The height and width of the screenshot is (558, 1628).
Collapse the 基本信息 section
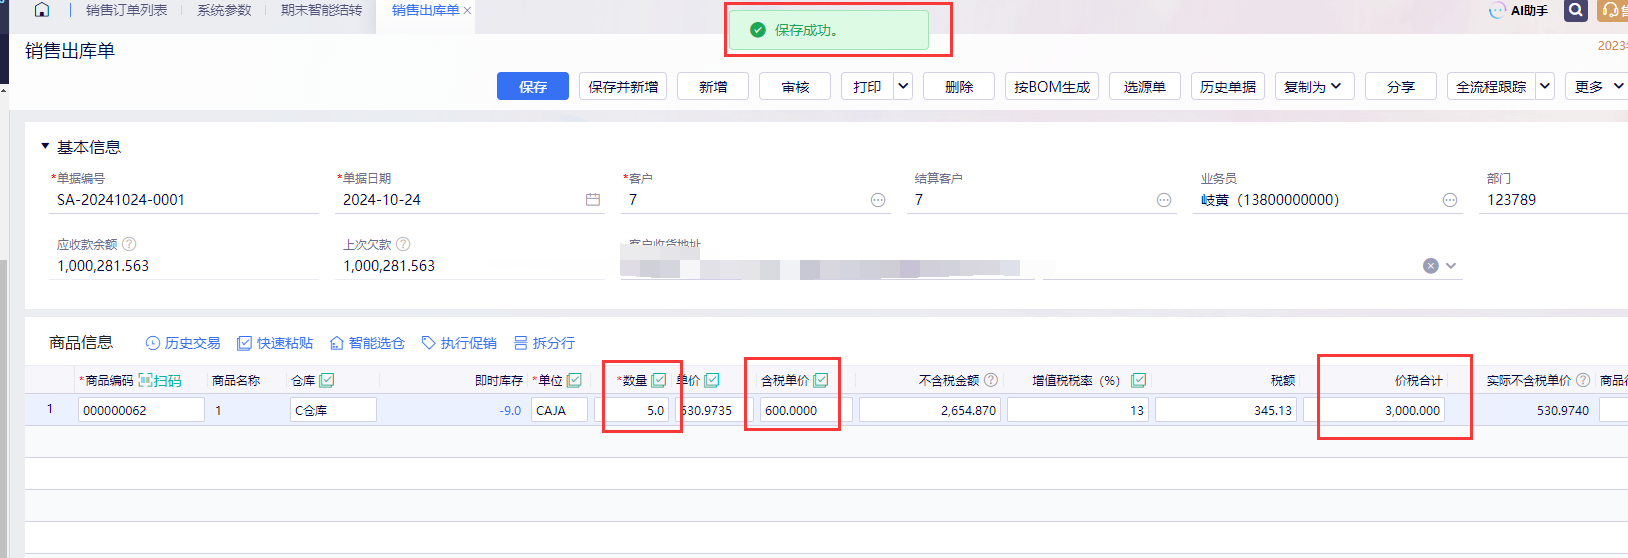pos(45,146)
